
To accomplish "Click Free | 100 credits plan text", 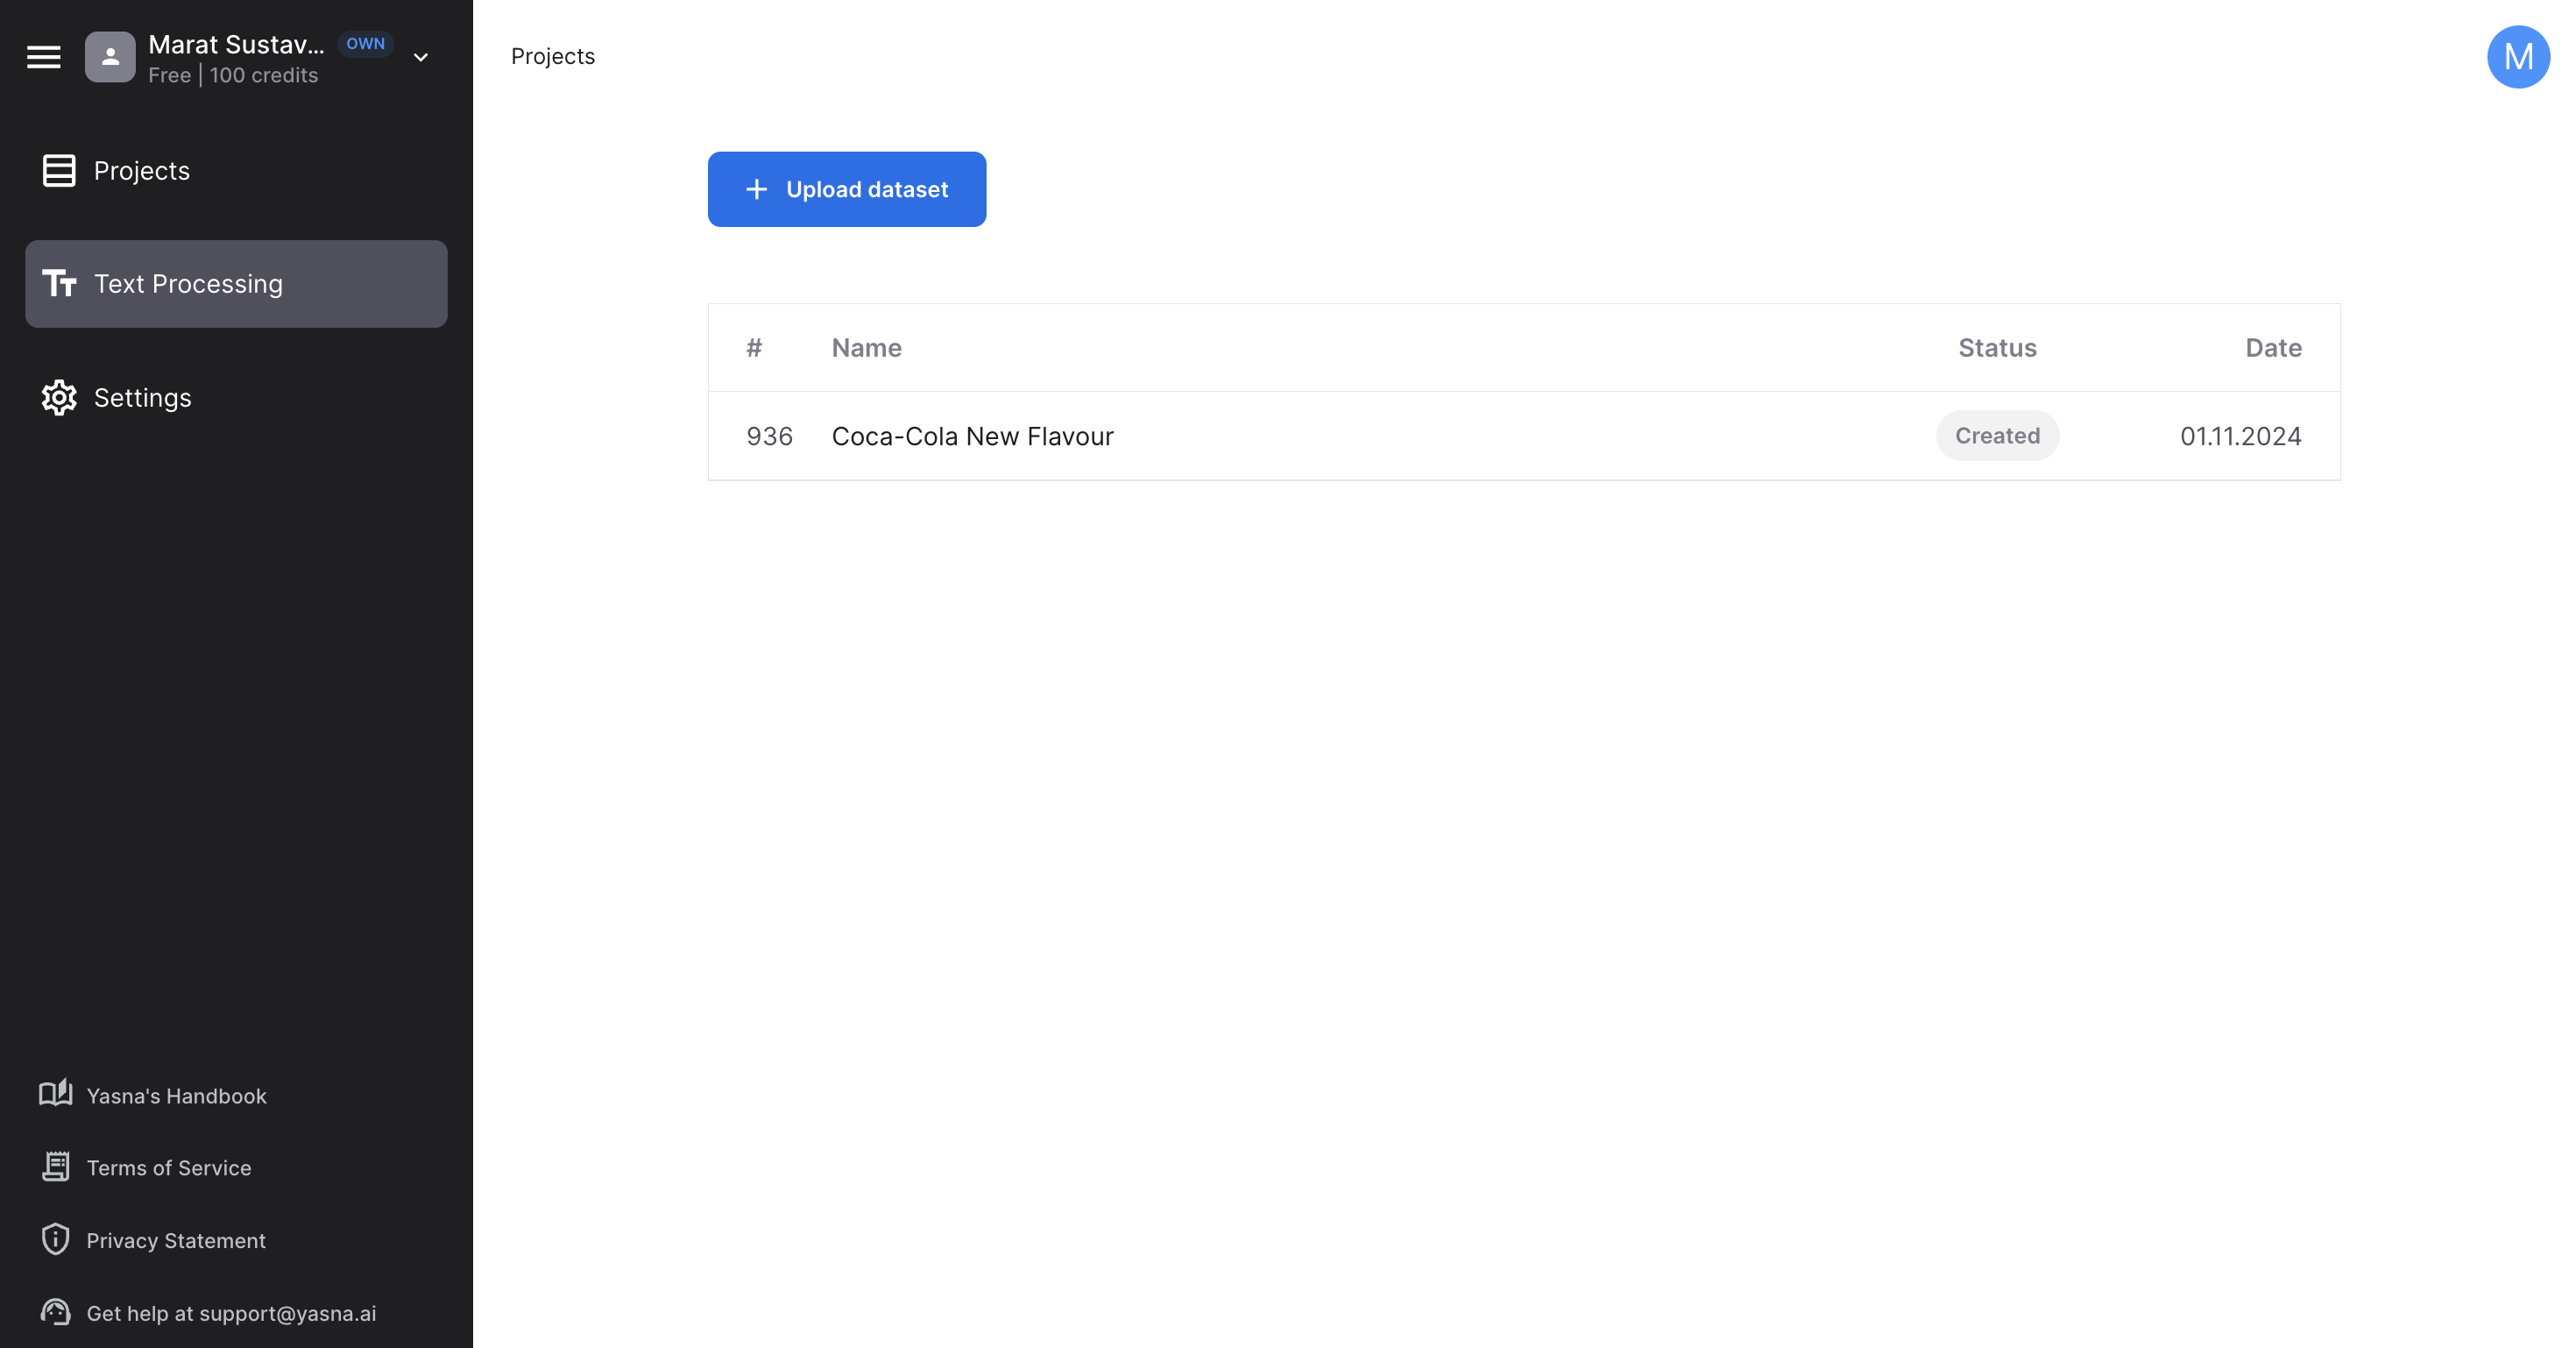I will (233, 75).
